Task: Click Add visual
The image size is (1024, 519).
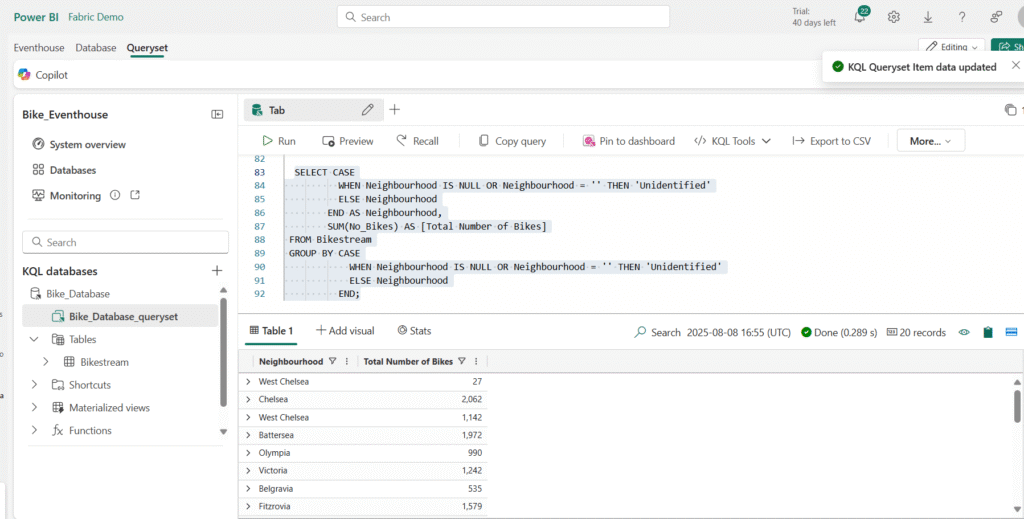Action: [345, 331]
